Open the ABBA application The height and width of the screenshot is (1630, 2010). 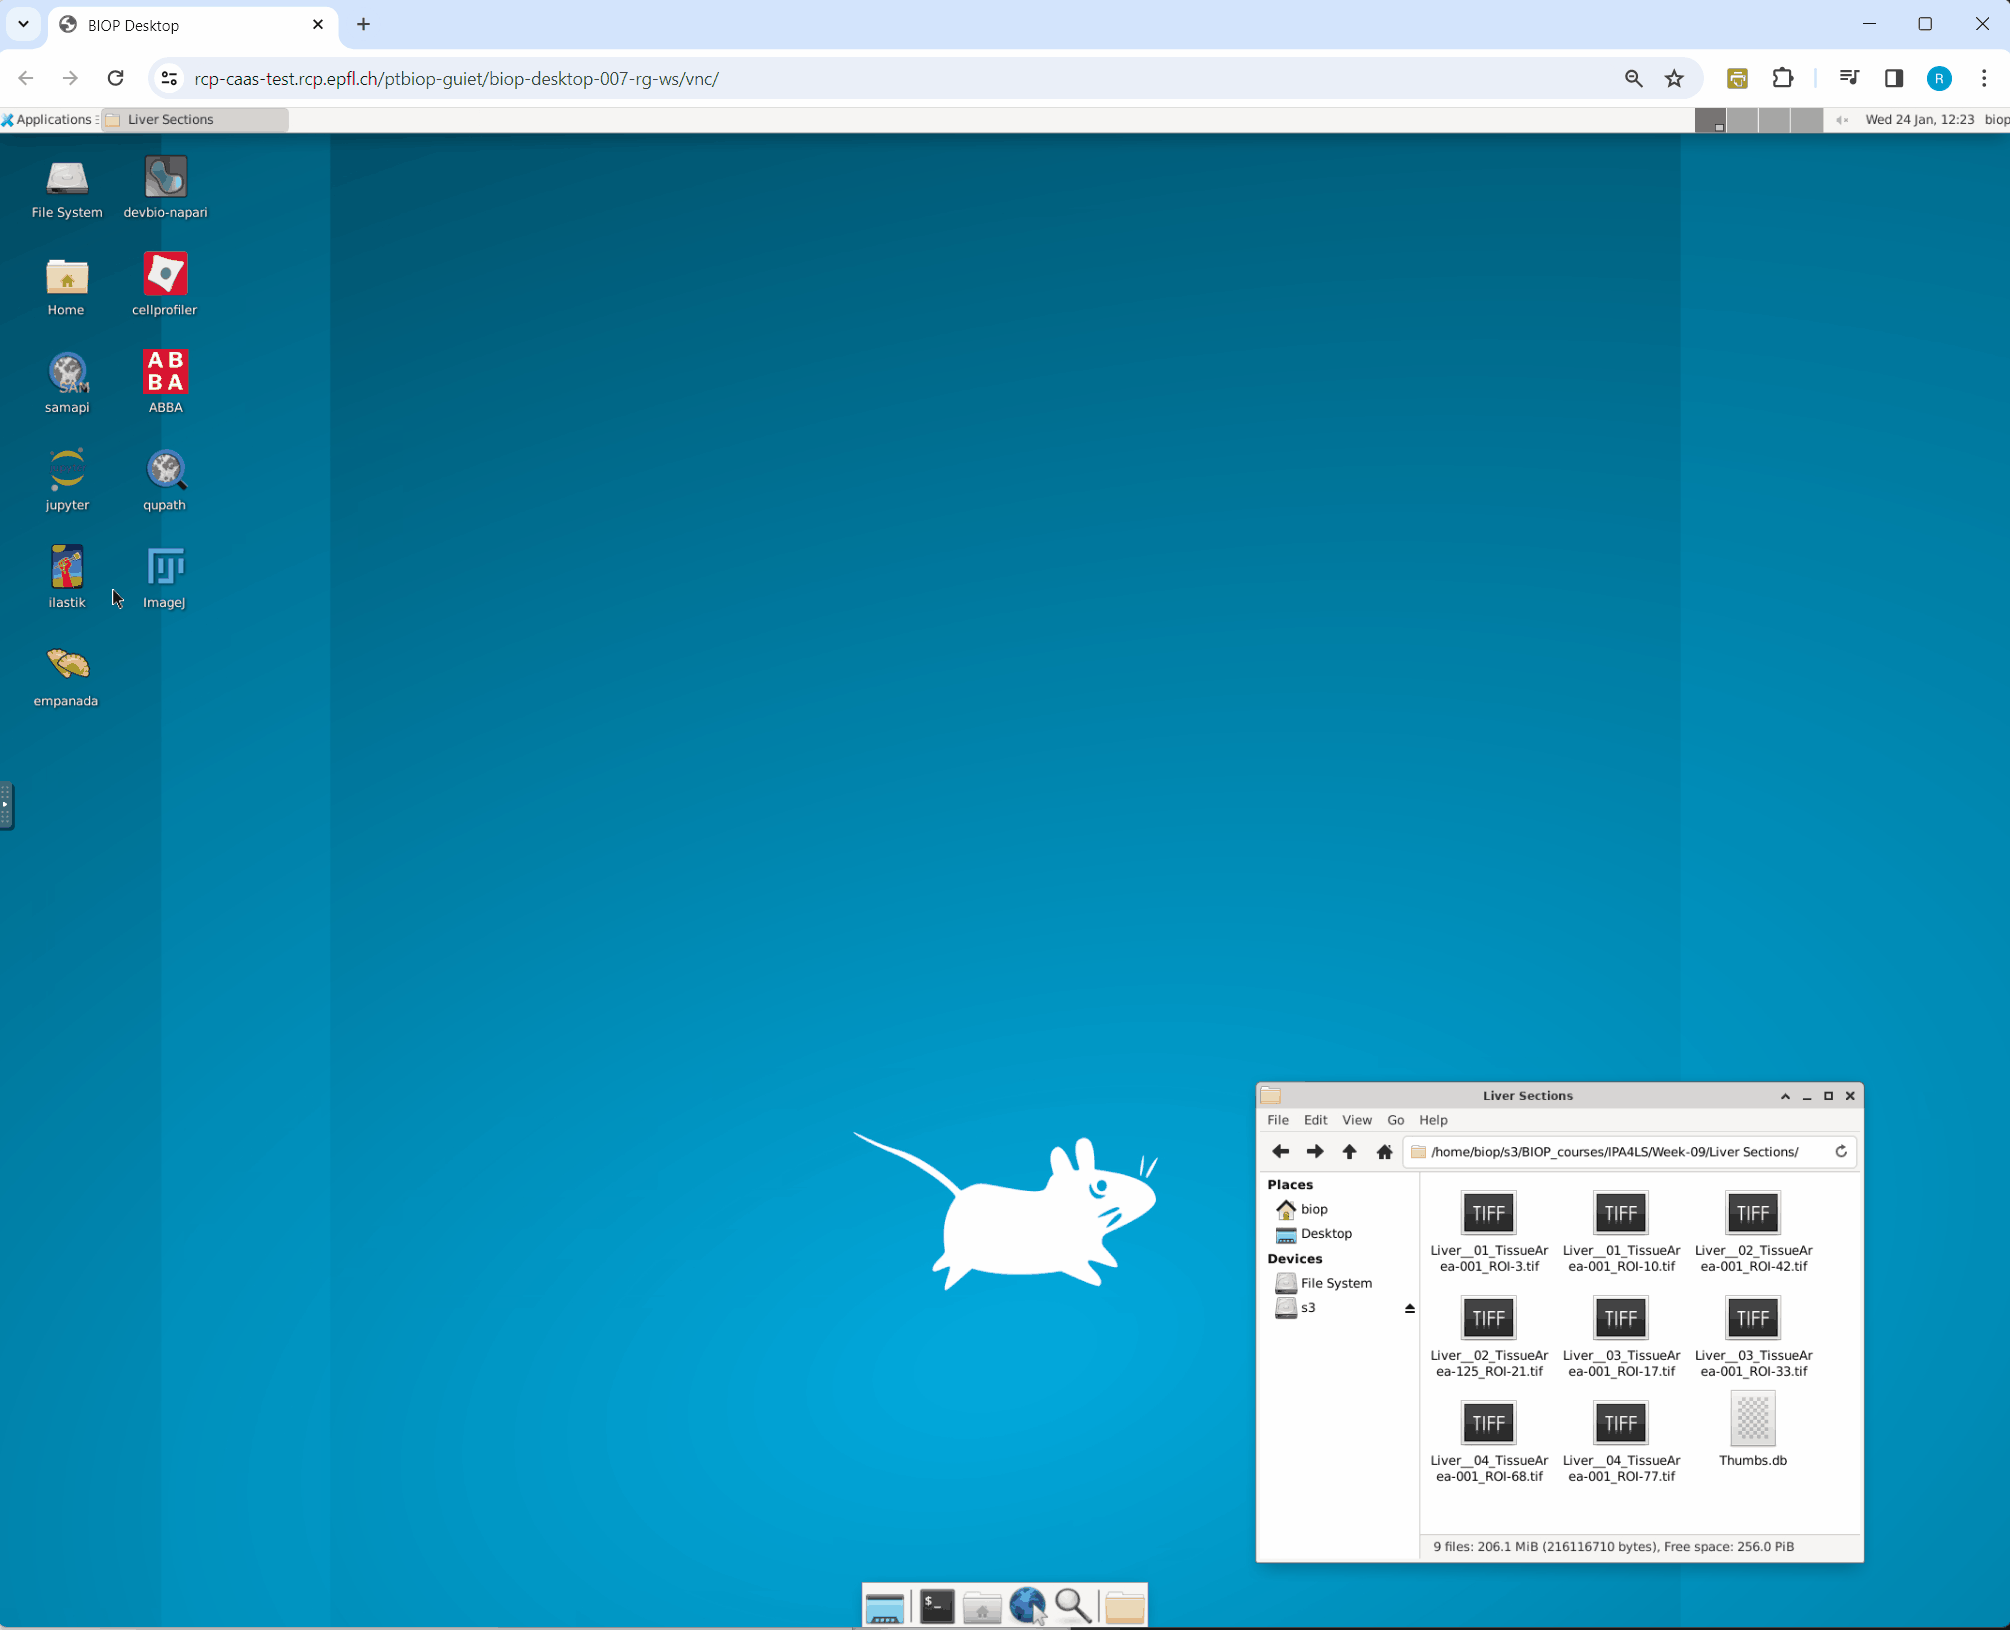click(163, 371)
